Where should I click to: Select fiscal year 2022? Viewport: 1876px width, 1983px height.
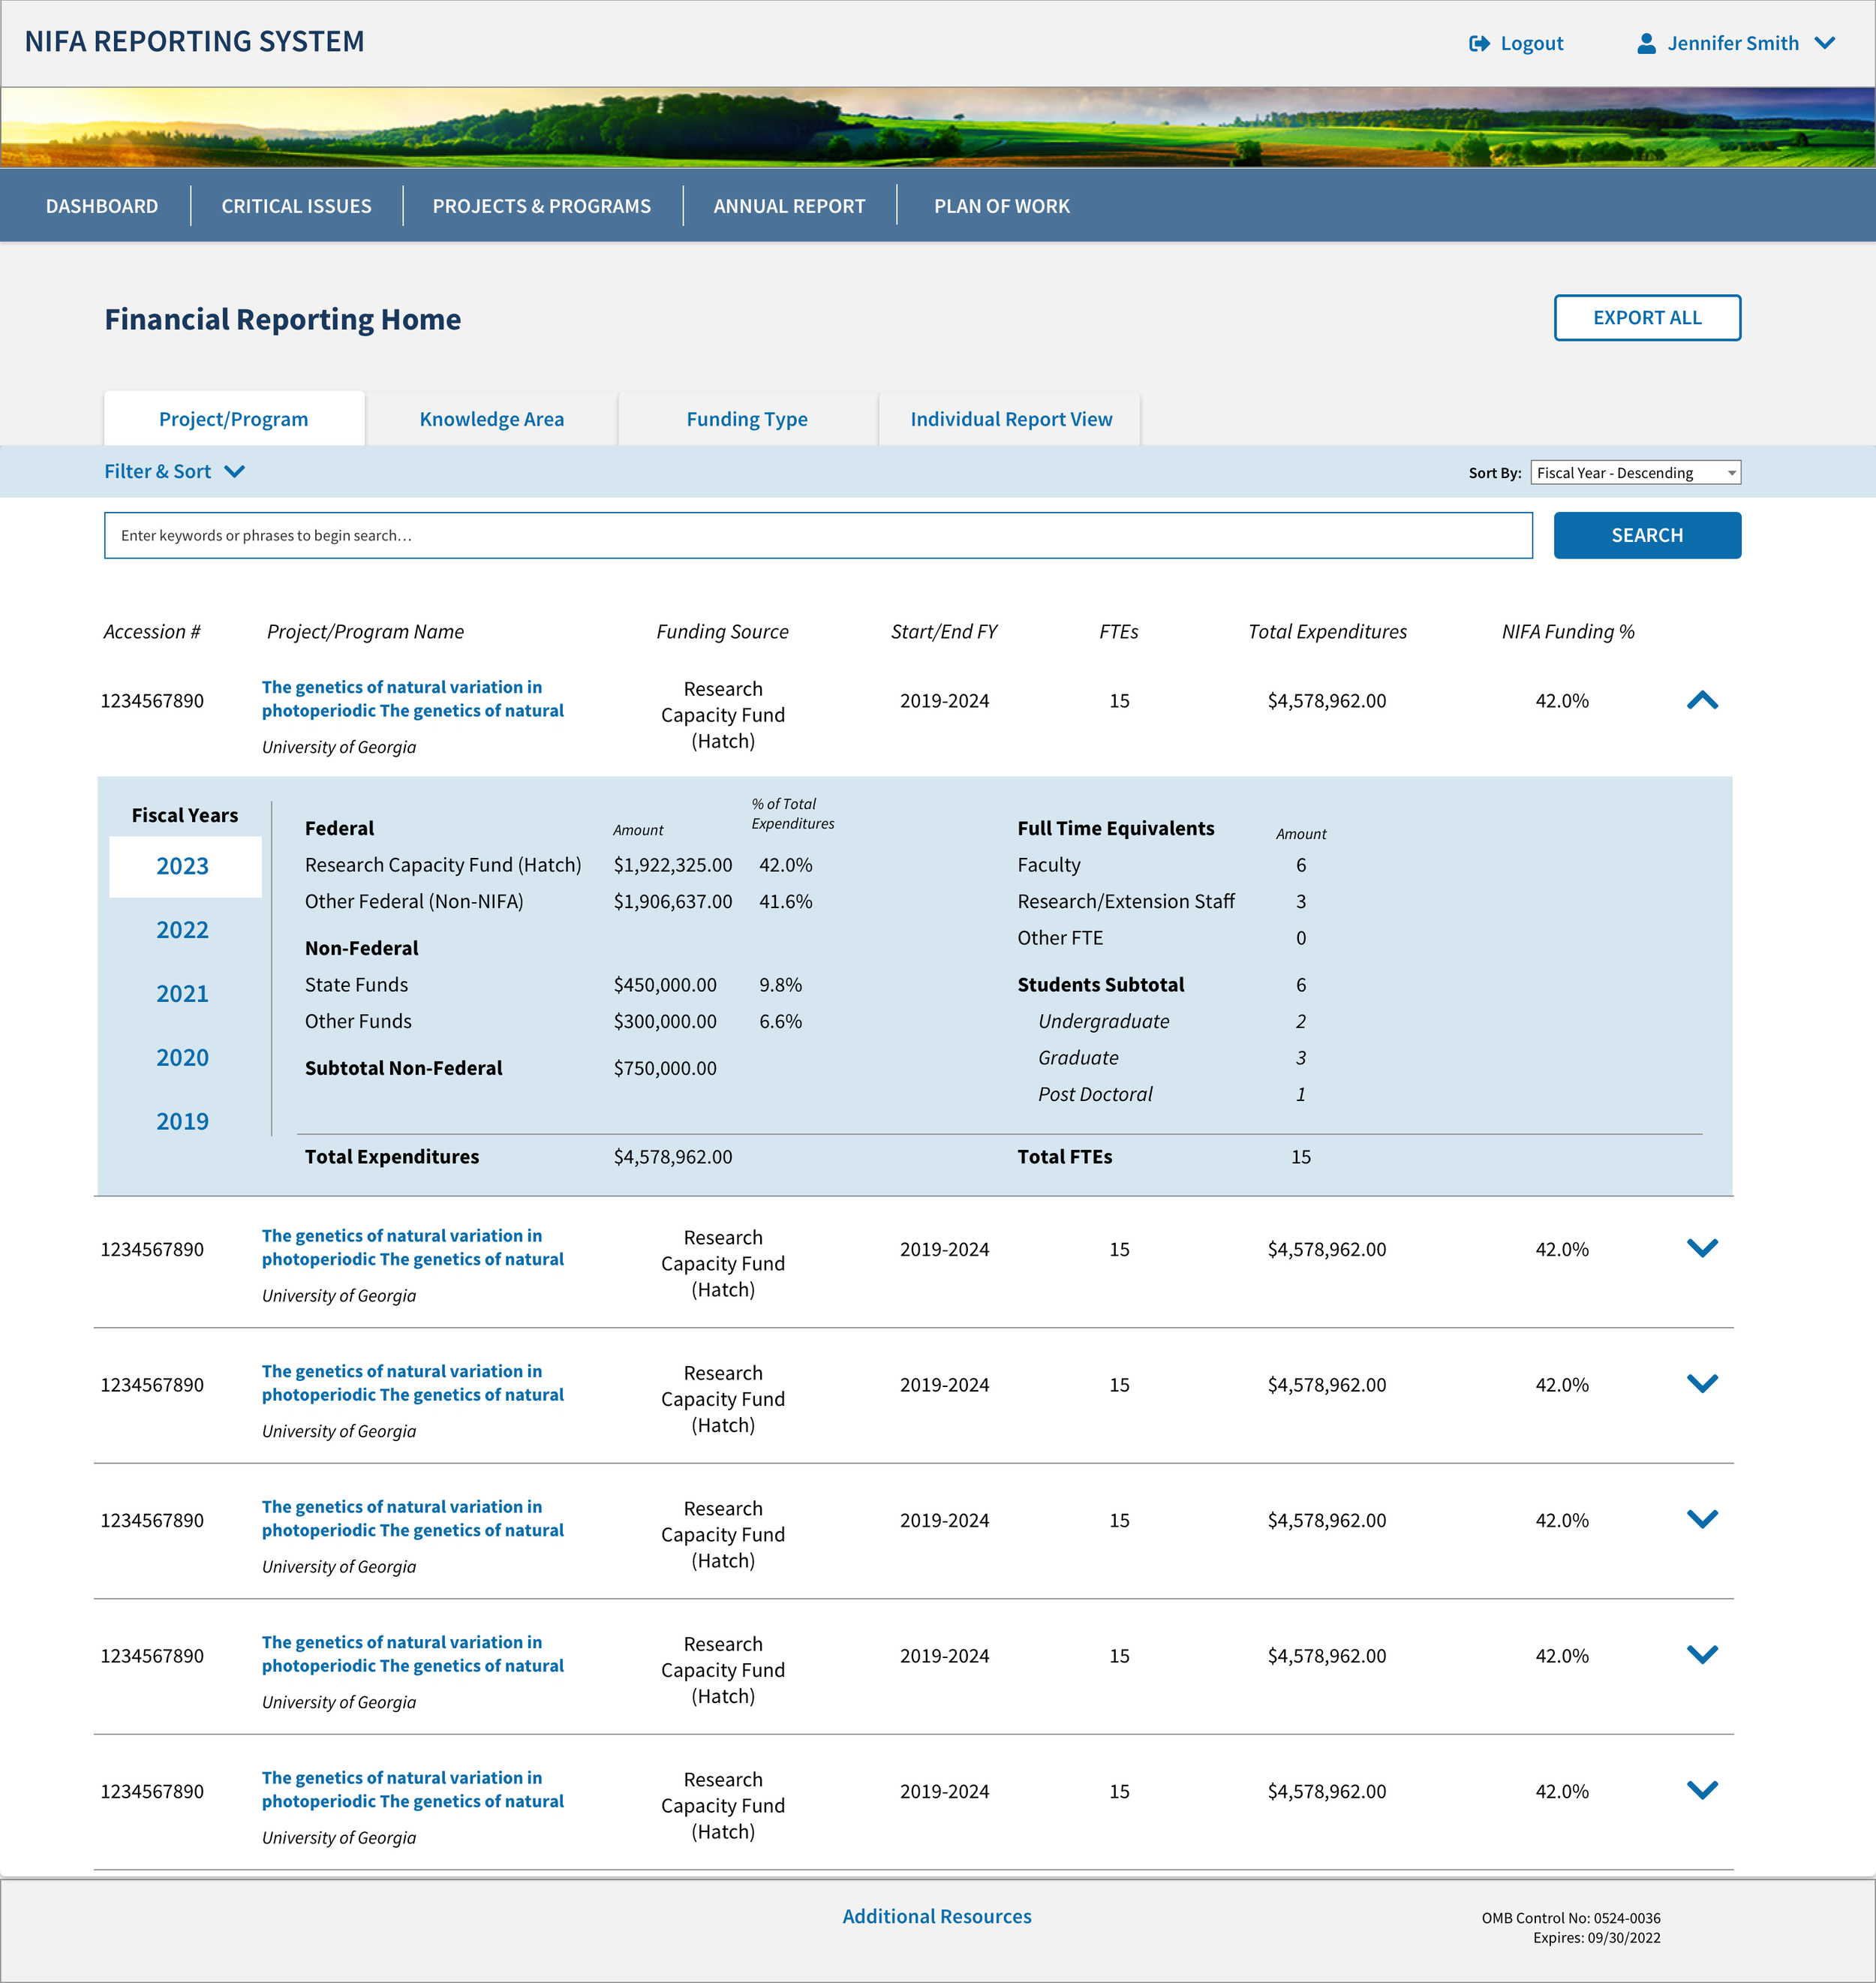click(182, 930)
